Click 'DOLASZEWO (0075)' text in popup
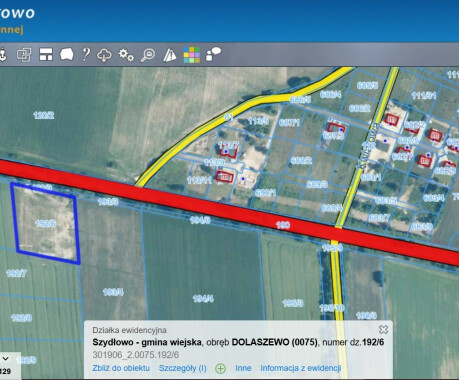This screenshot has height=380, width=459. [275, 342]
